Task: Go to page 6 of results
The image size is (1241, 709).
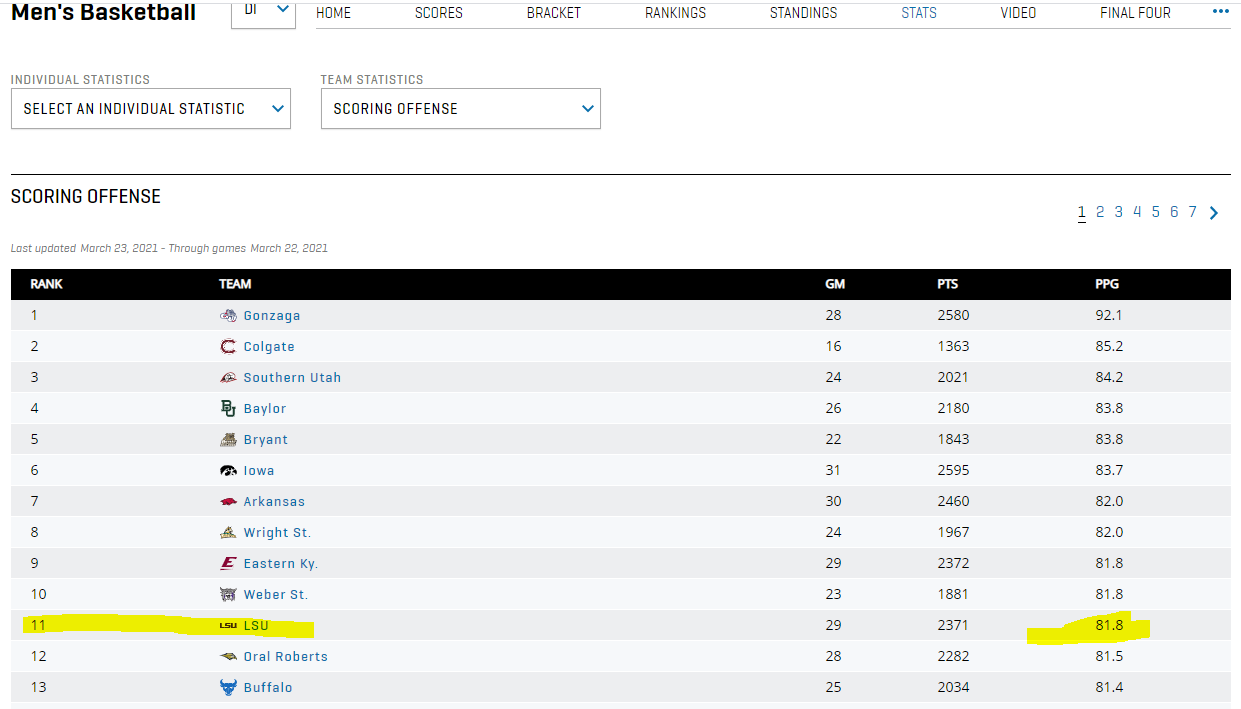Action: click(1174, 212)
